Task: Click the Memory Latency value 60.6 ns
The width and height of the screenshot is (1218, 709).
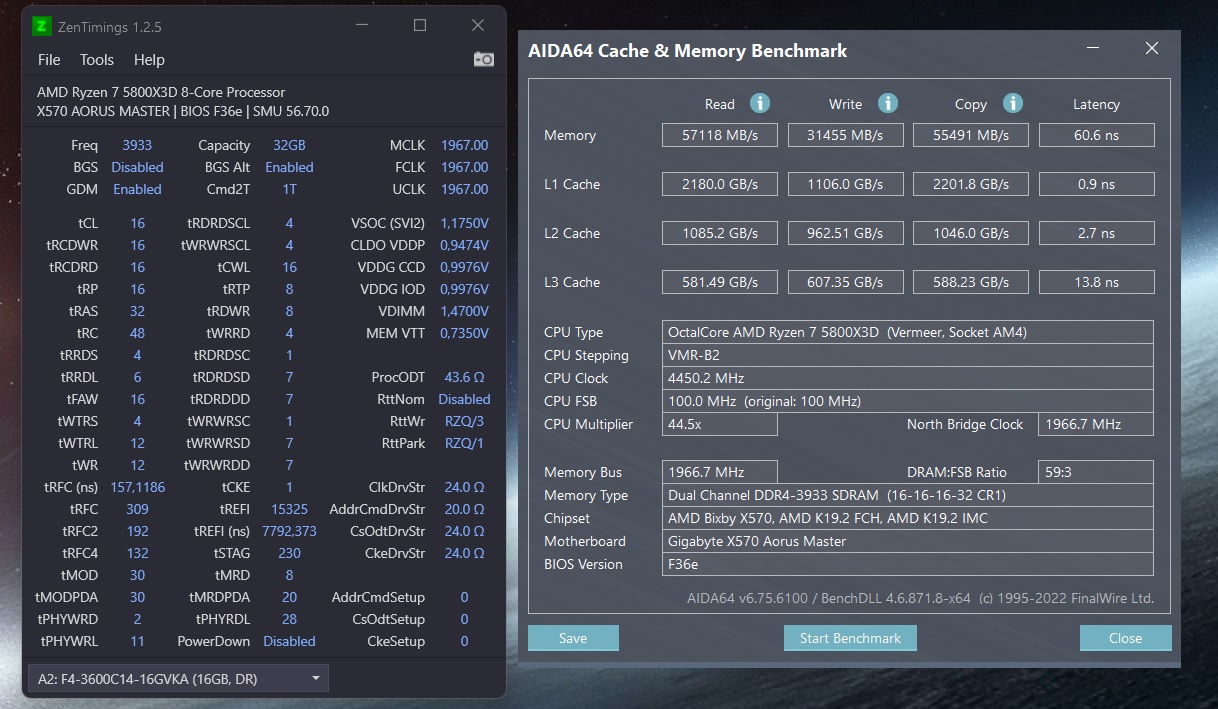Action: 1097,135
